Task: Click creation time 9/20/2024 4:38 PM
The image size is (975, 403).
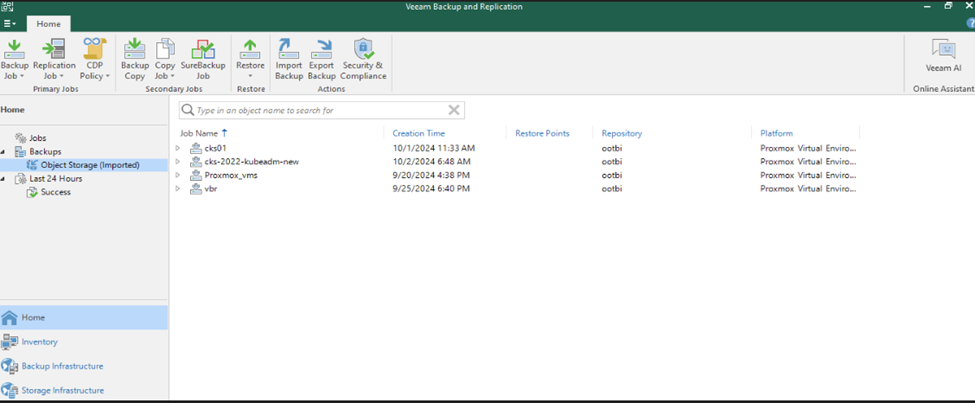Action: [432, 175]
